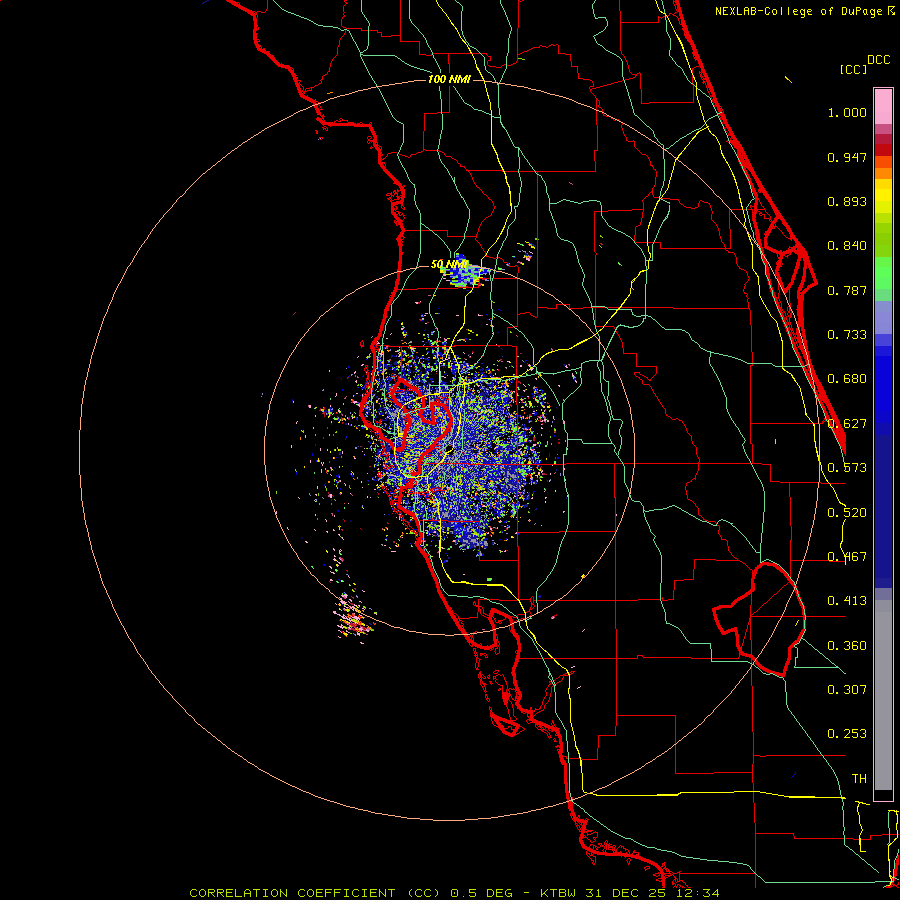Click the Correlation Coefficient caption at bottom

454,893
